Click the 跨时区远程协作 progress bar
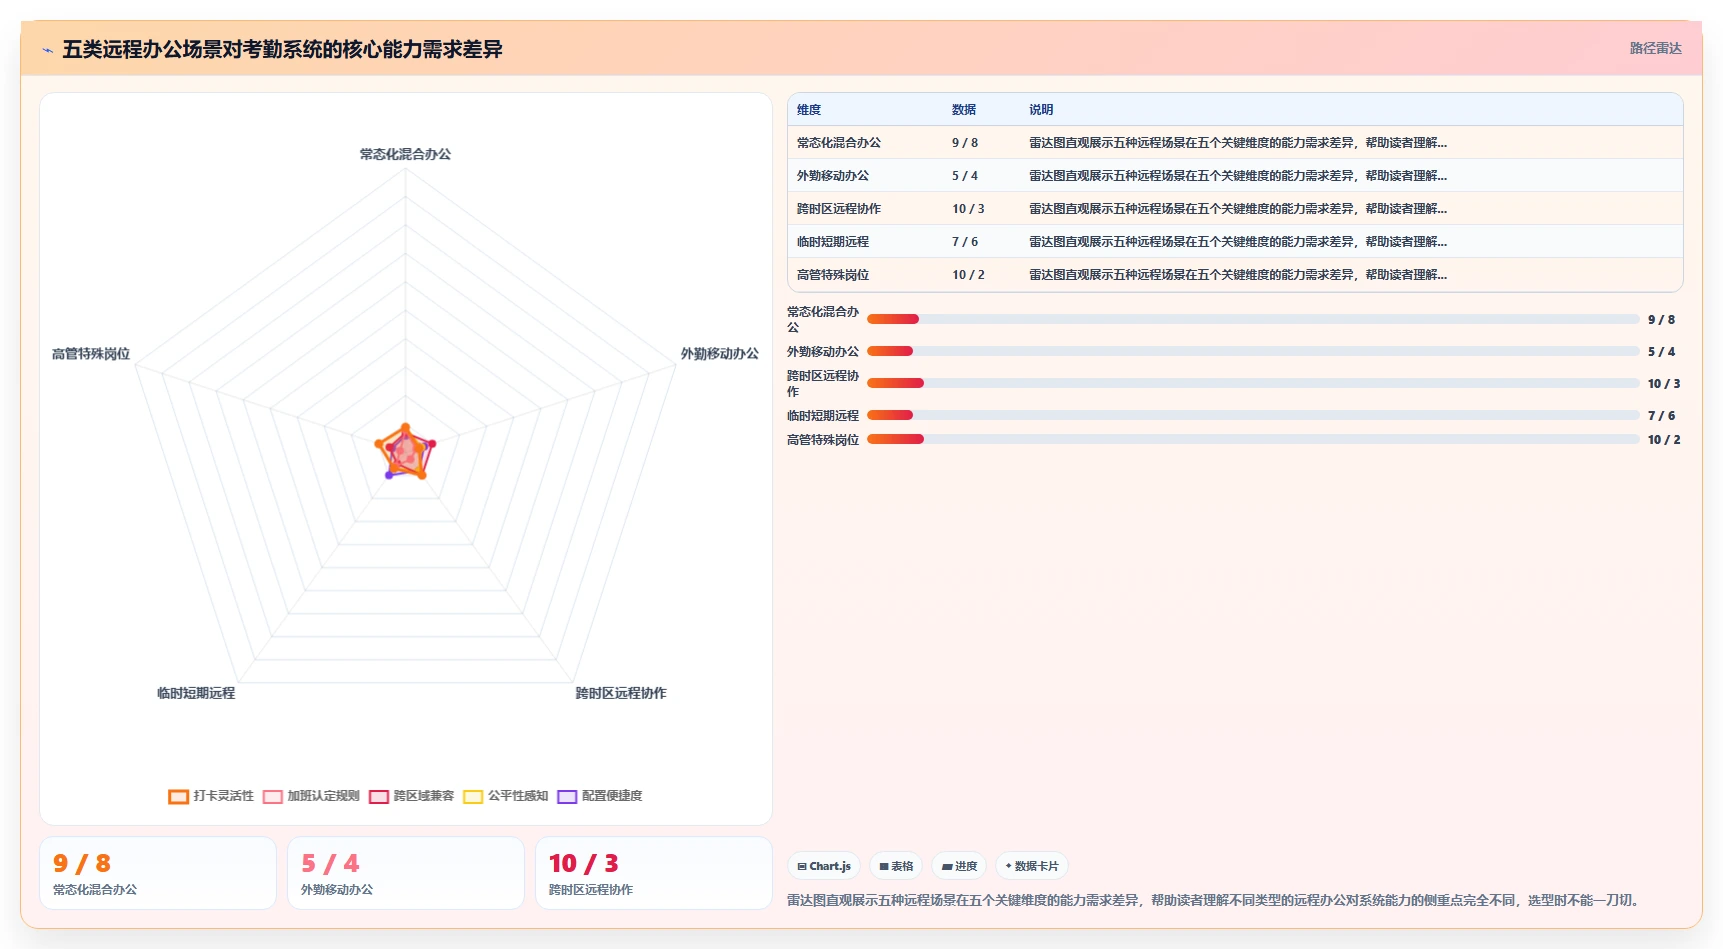 tap(1253, 384)
